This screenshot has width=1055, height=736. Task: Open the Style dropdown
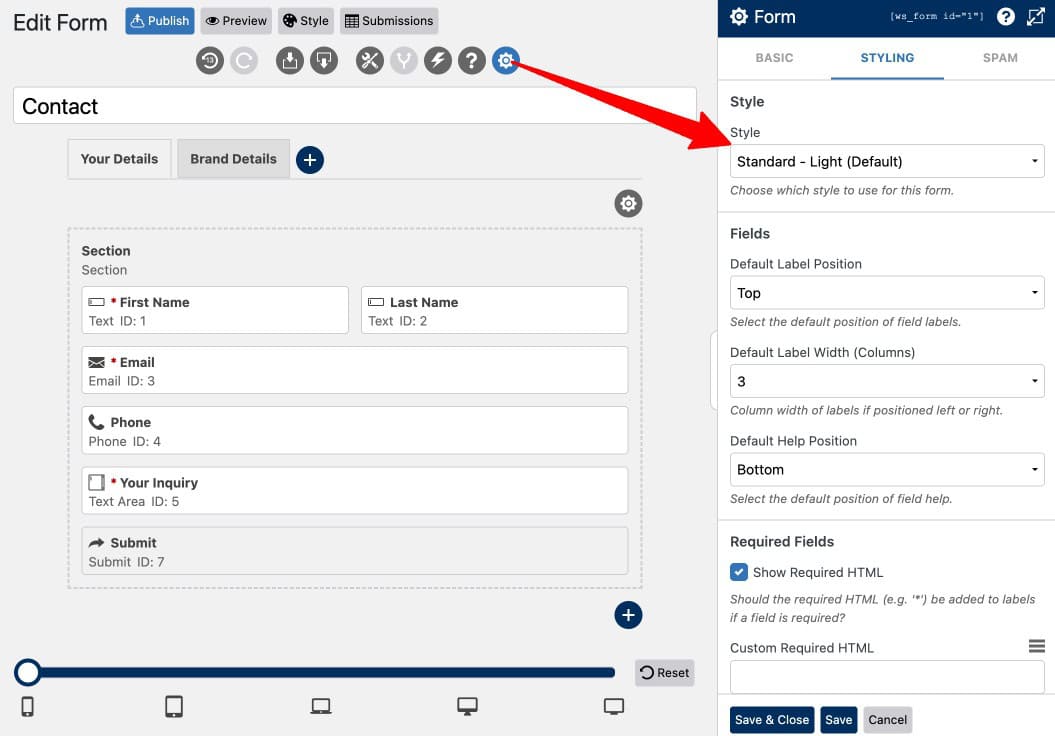887,161
